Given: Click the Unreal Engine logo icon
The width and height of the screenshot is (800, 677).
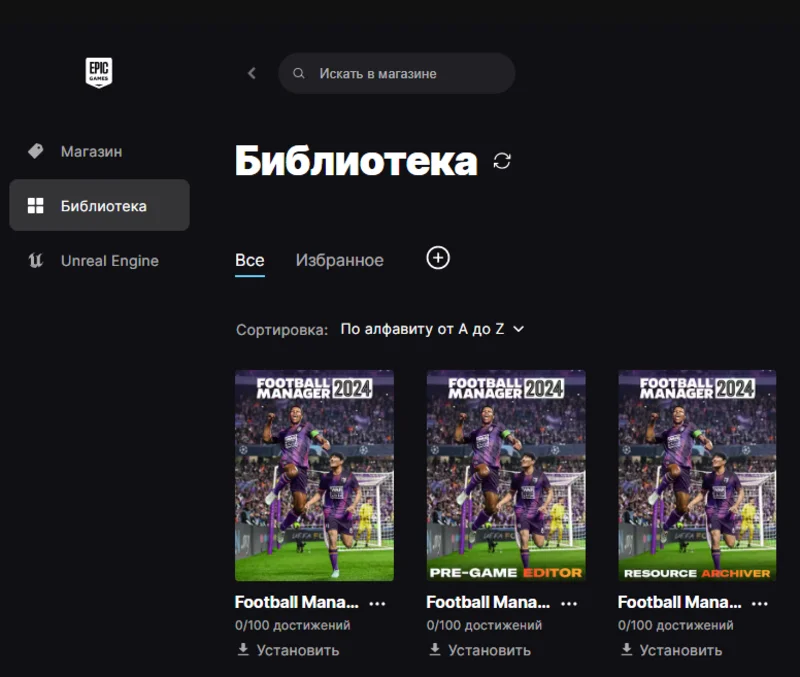Looking at the screenshot, I should [36, 261].
